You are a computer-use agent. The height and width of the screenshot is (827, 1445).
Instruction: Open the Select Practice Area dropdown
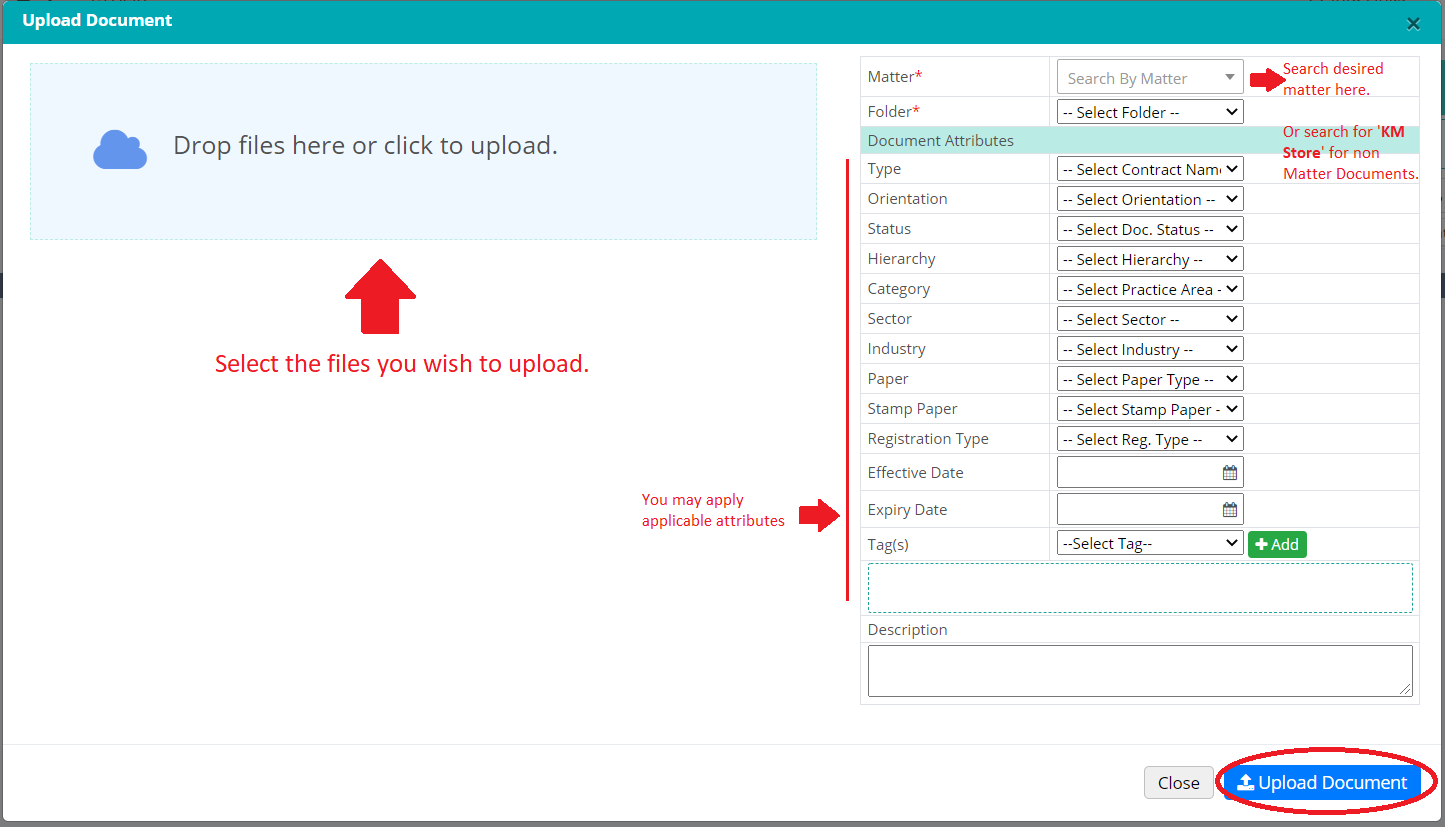coord(1149,289)
